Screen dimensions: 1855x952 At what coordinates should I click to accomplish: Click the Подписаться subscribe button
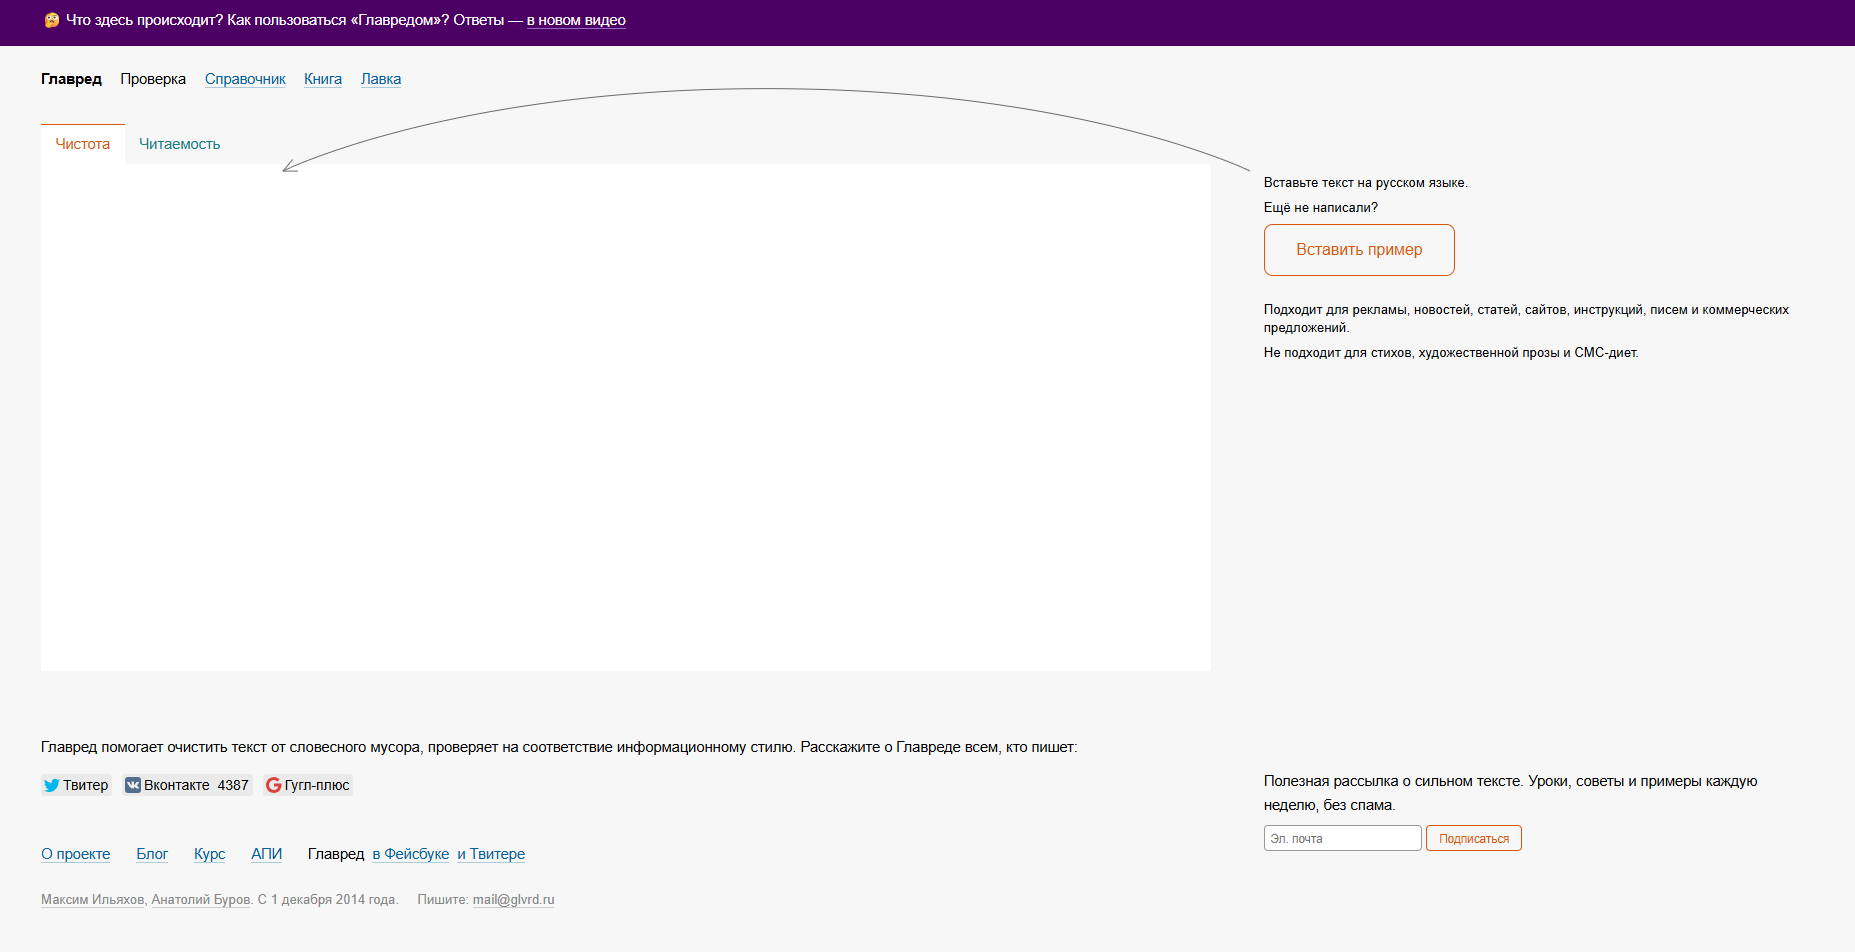point(1474,838)
